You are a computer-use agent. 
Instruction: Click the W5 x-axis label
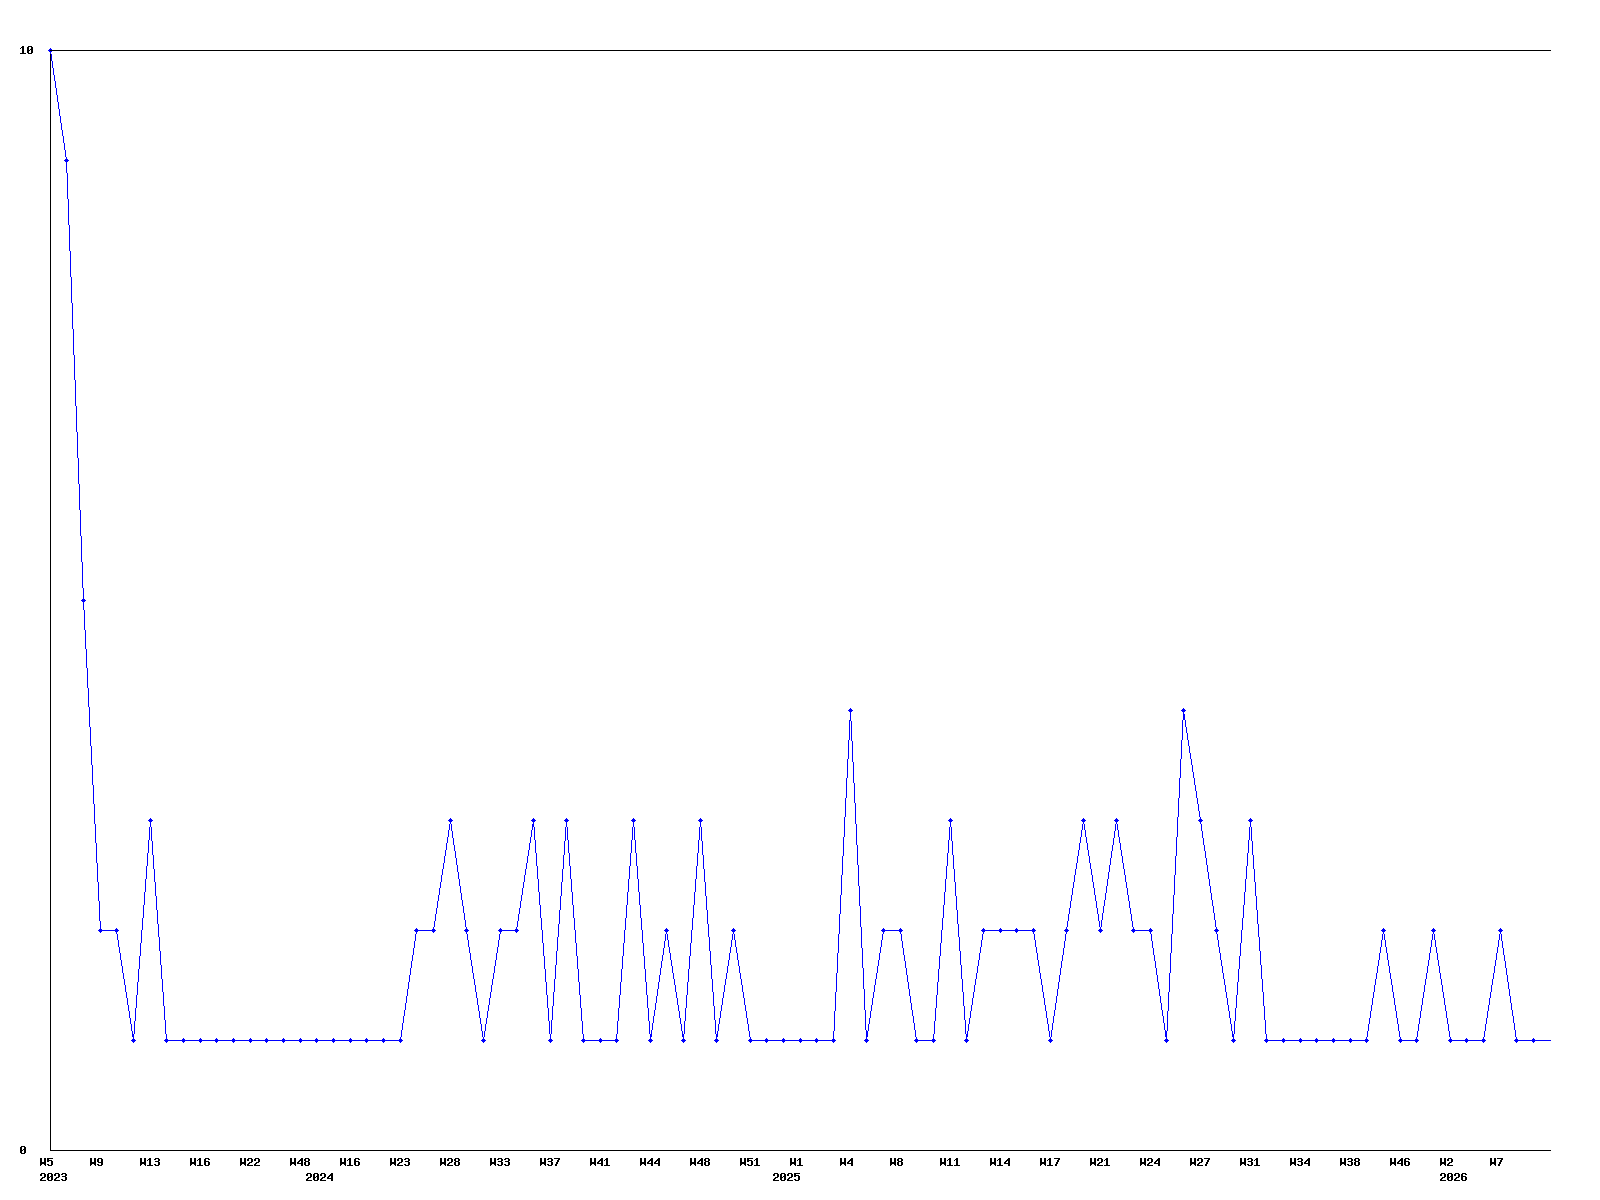pyautogui.click(x=47, y=1162)
